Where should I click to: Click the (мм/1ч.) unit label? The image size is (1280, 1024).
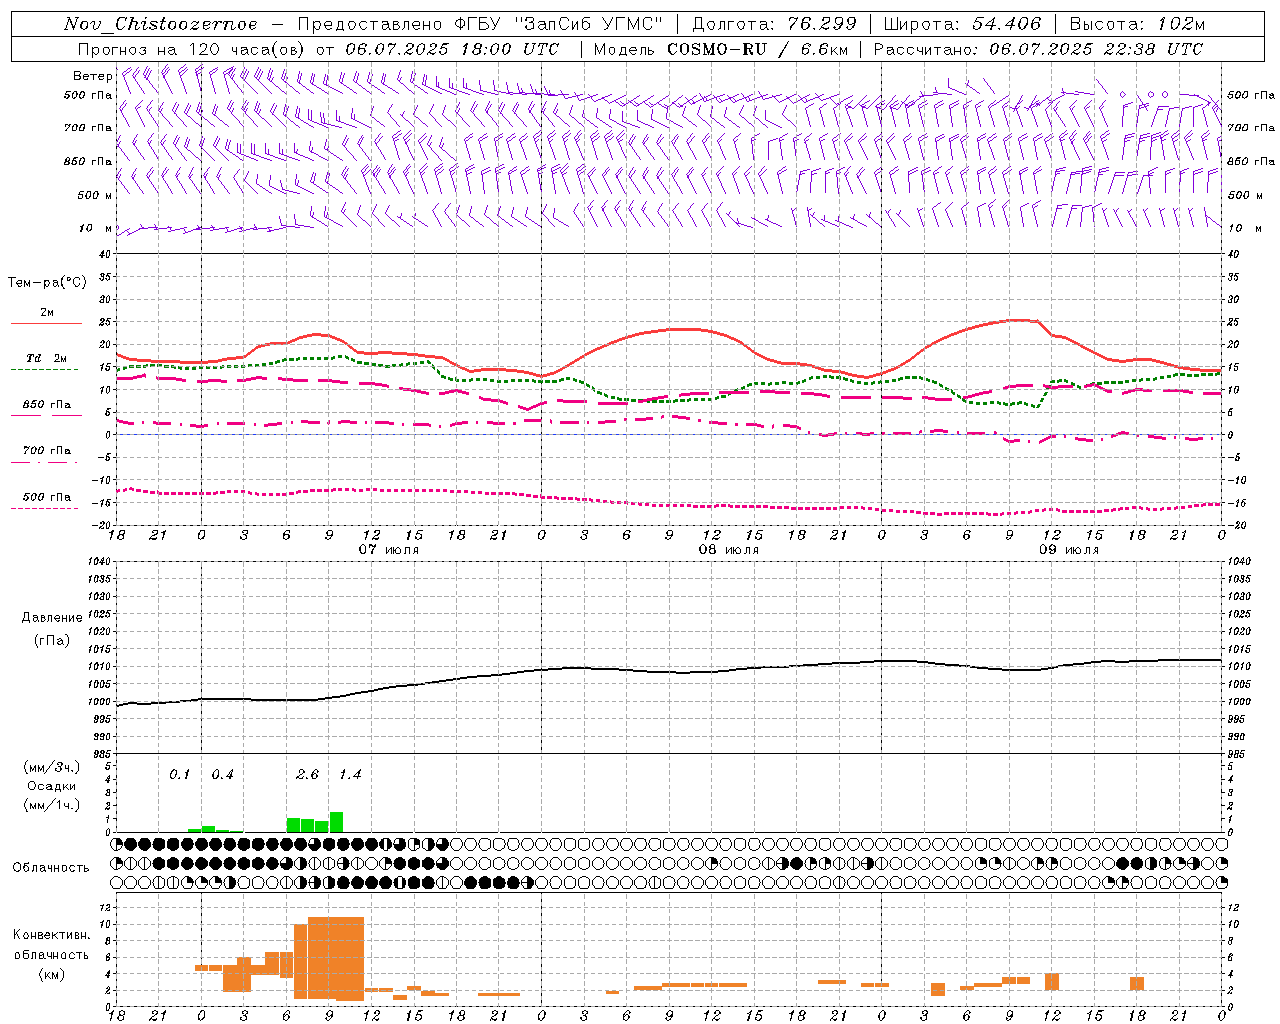[x=52, y=805]
